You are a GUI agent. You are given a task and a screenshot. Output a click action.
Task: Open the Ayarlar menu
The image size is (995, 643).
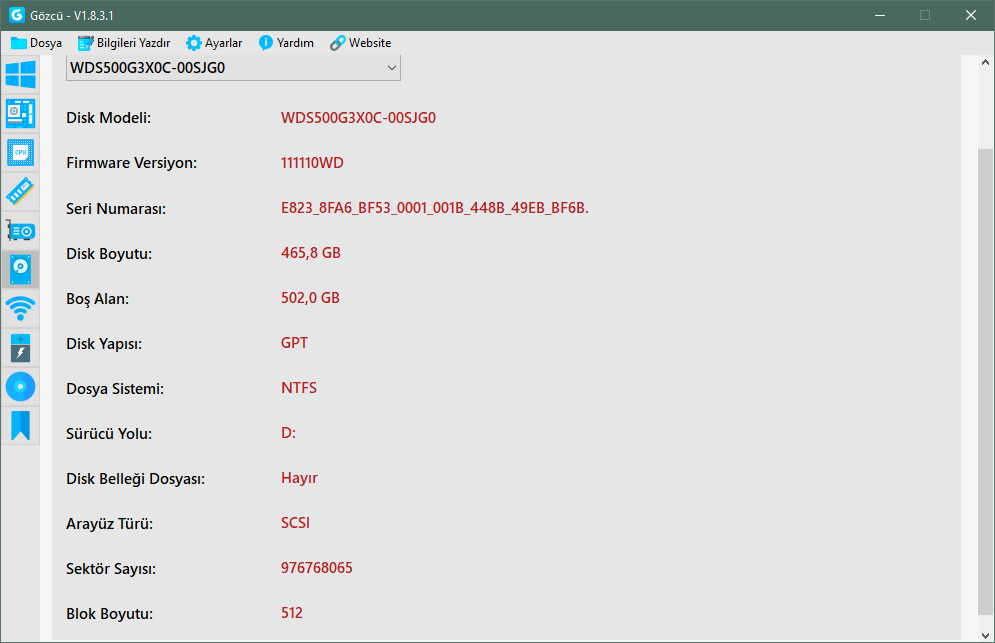tap(214, 43)
